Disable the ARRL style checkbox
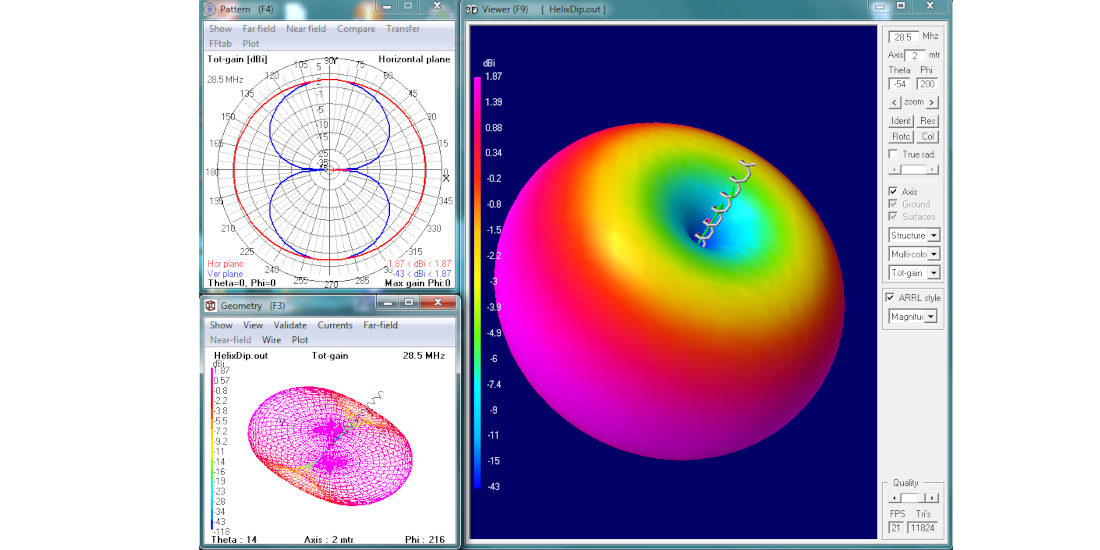The height and width of the screenshot is (550, 1100). [890, 297]
